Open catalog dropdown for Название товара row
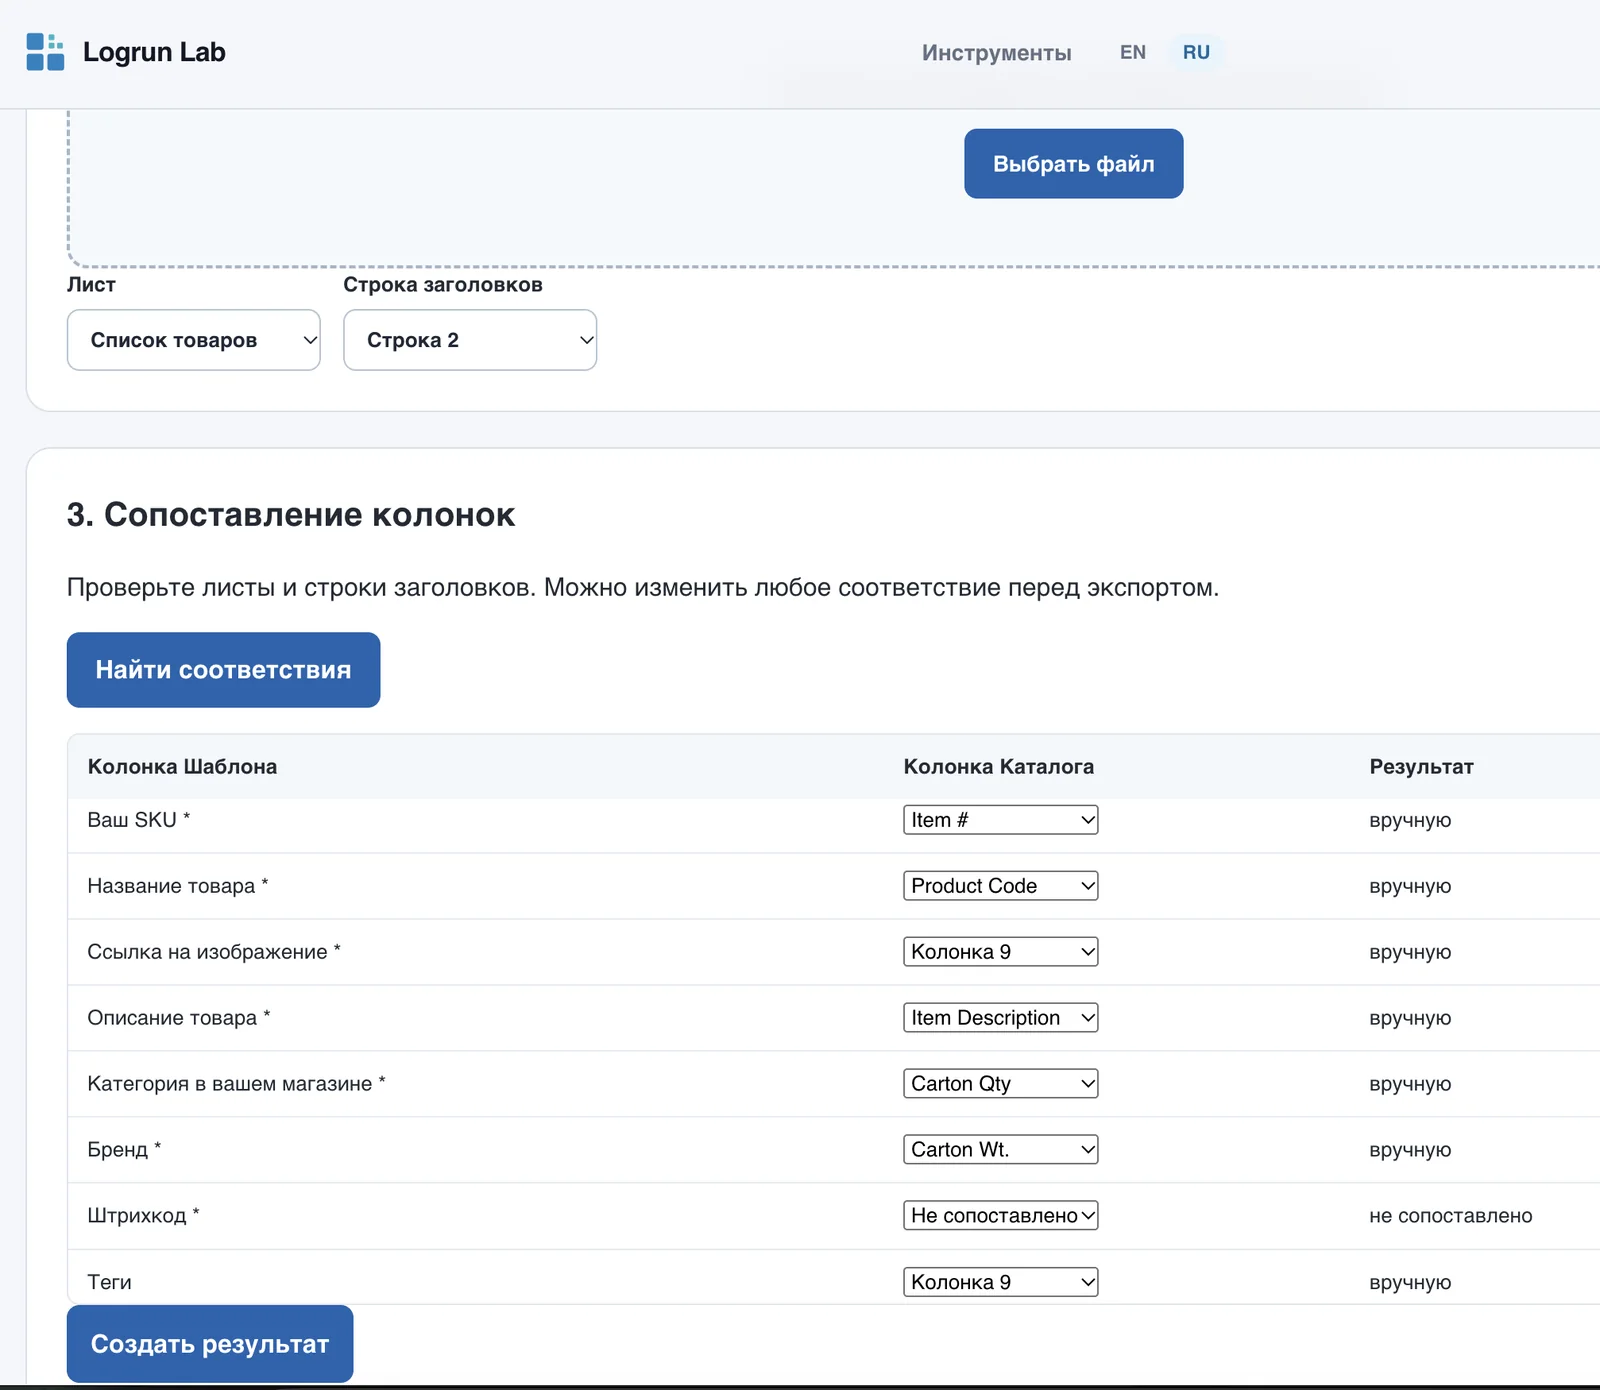1600x1390 pixels. pyautogui.click(x=1000, y=886)
